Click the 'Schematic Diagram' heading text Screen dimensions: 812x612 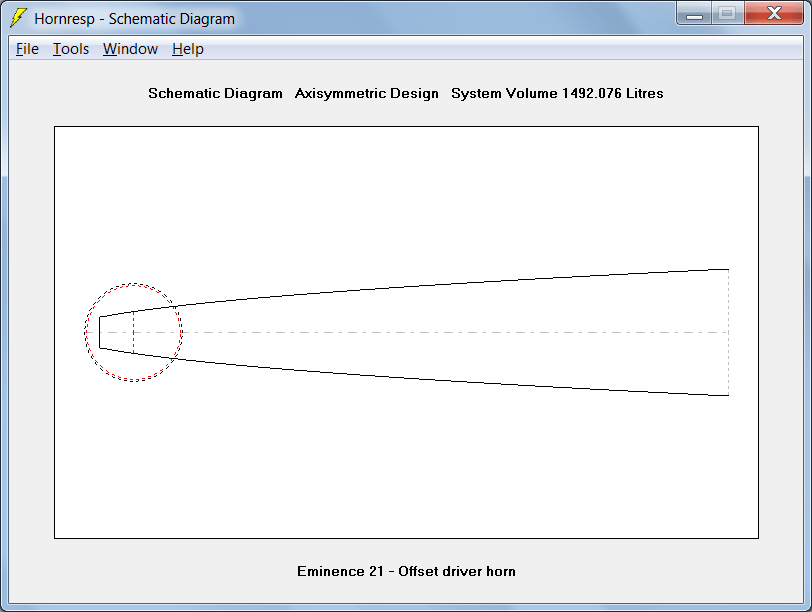pos(215,93)
